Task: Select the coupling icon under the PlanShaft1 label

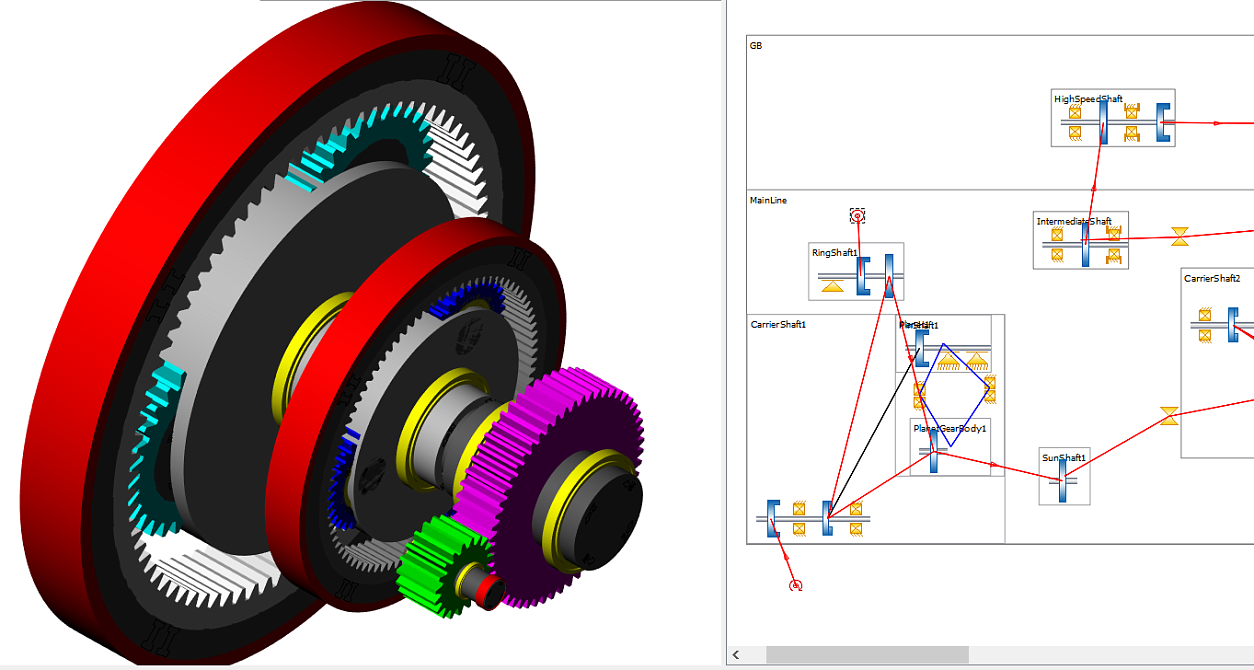Action: point(921,349)
